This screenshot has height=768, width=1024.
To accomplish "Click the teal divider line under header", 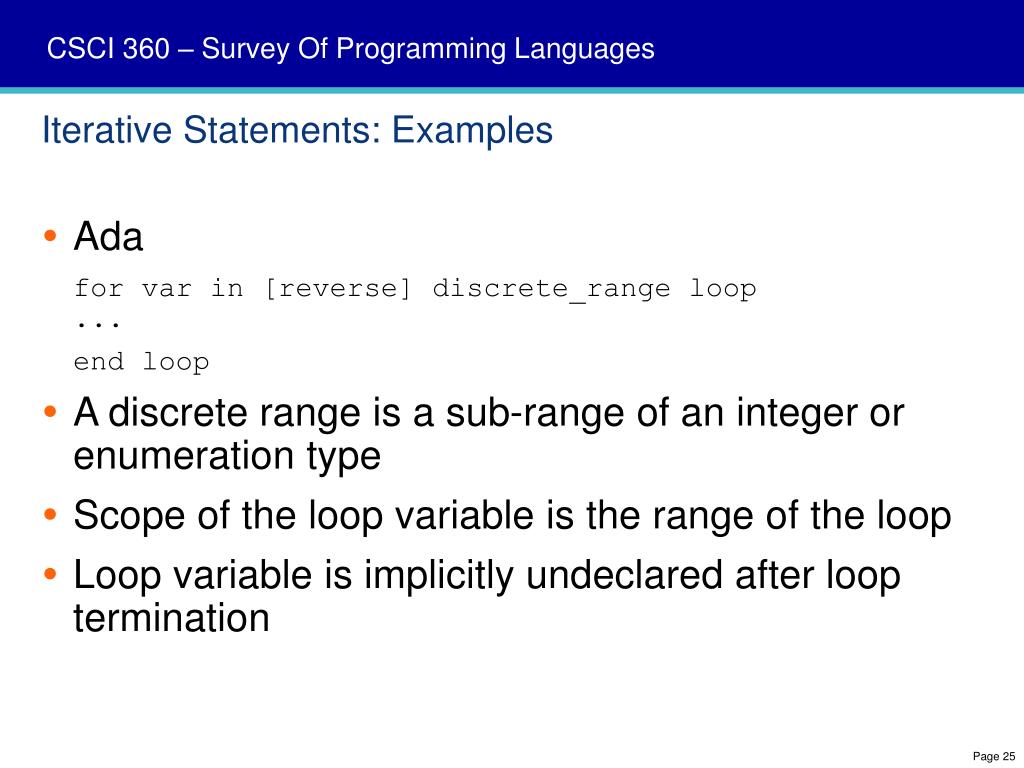I will 512,90.
